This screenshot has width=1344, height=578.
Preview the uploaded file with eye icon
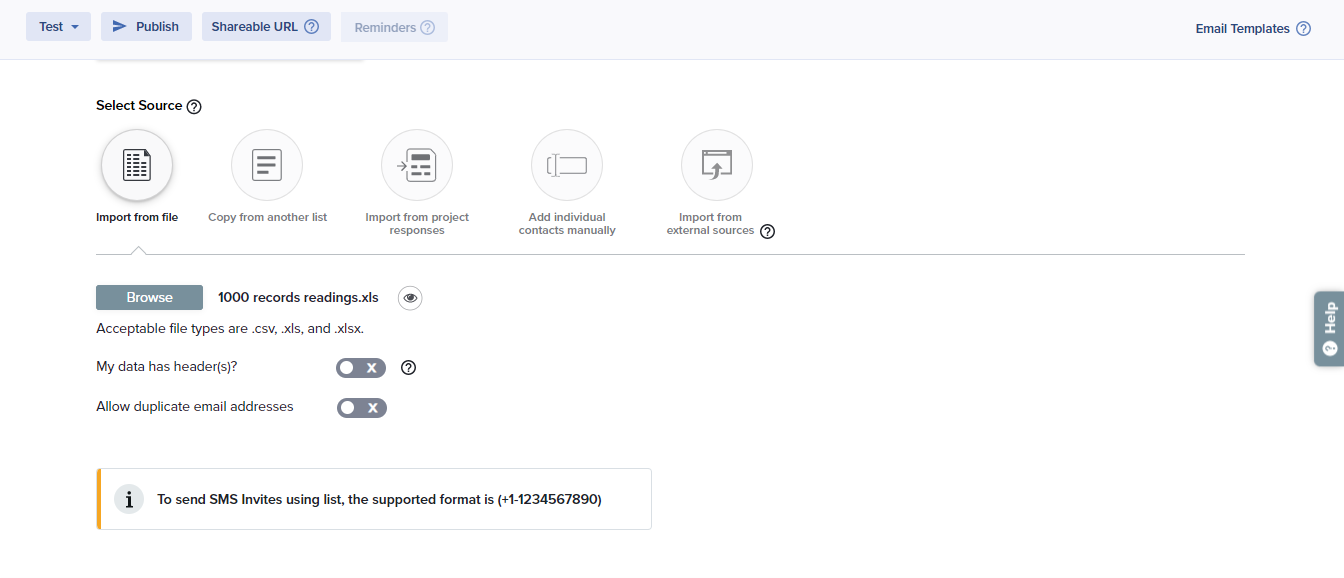pyautogui.click(x=410, y=298)
